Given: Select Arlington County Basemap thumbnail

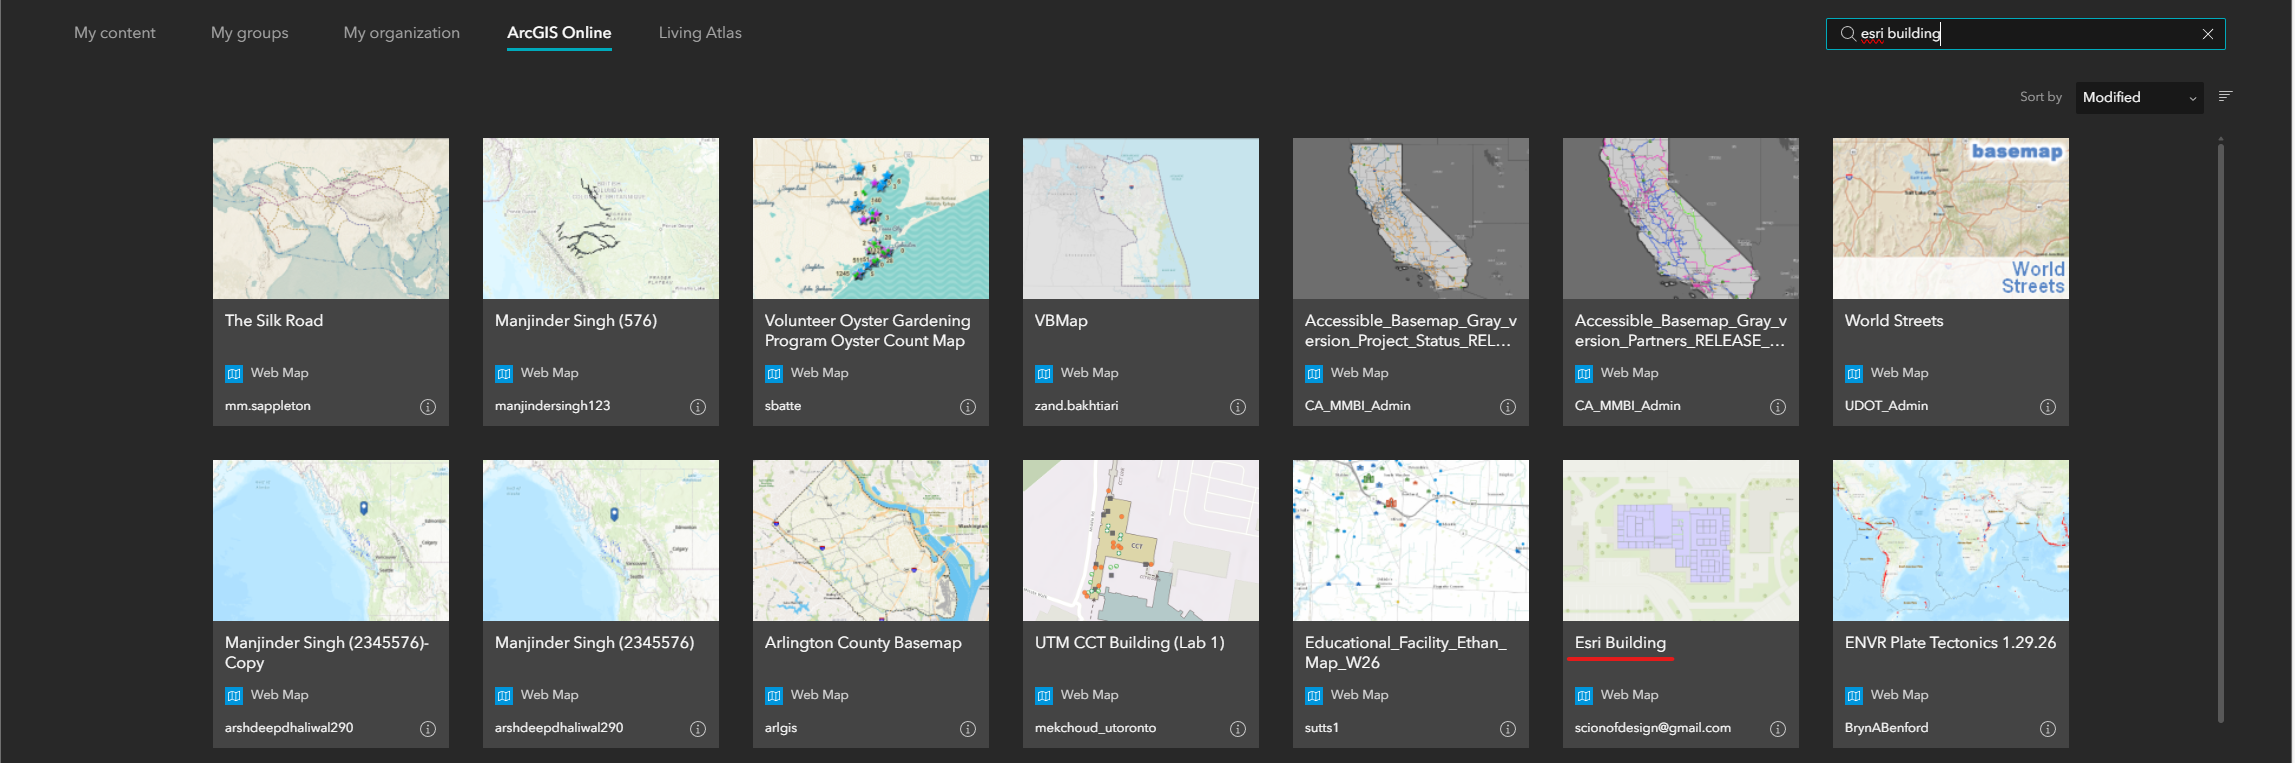Looking at the screenshot, I should [871, 540].
